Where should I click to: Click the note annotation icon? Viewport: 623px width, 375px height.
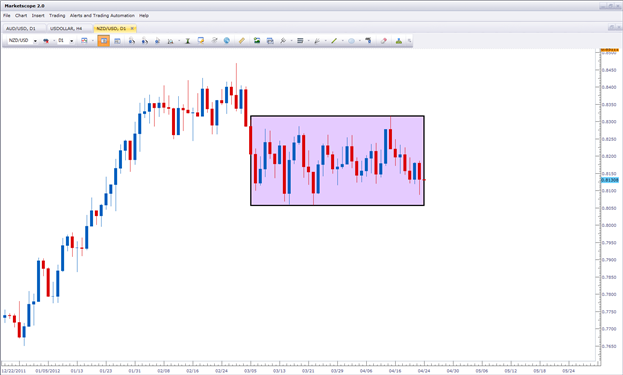point(201,41)
